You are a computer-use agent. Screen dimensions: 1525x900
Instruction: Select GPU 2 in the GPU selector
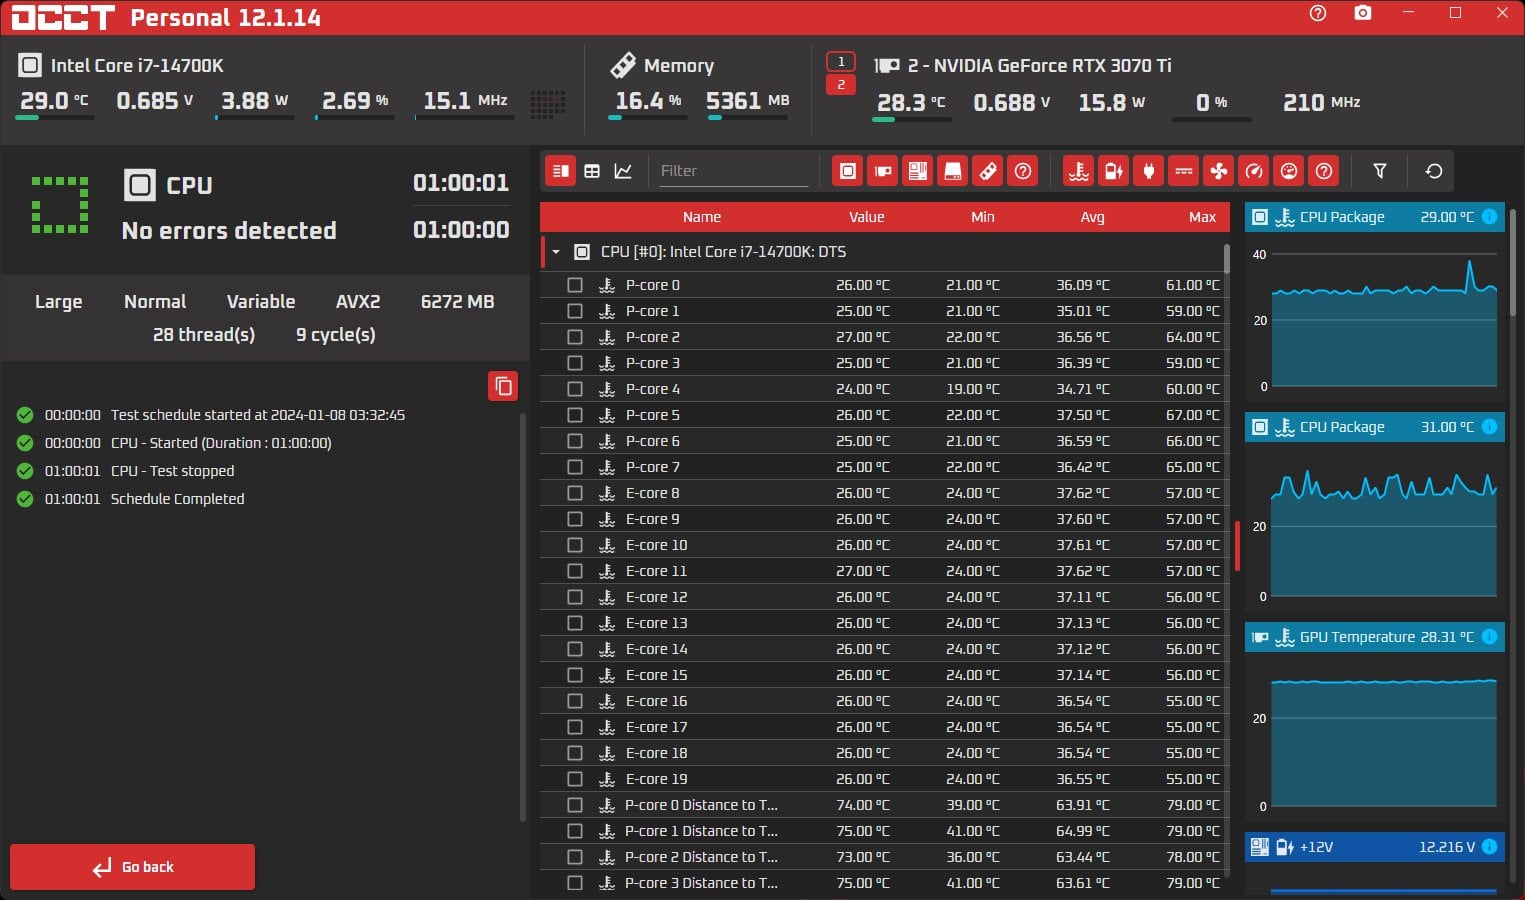tap(841, 85)
